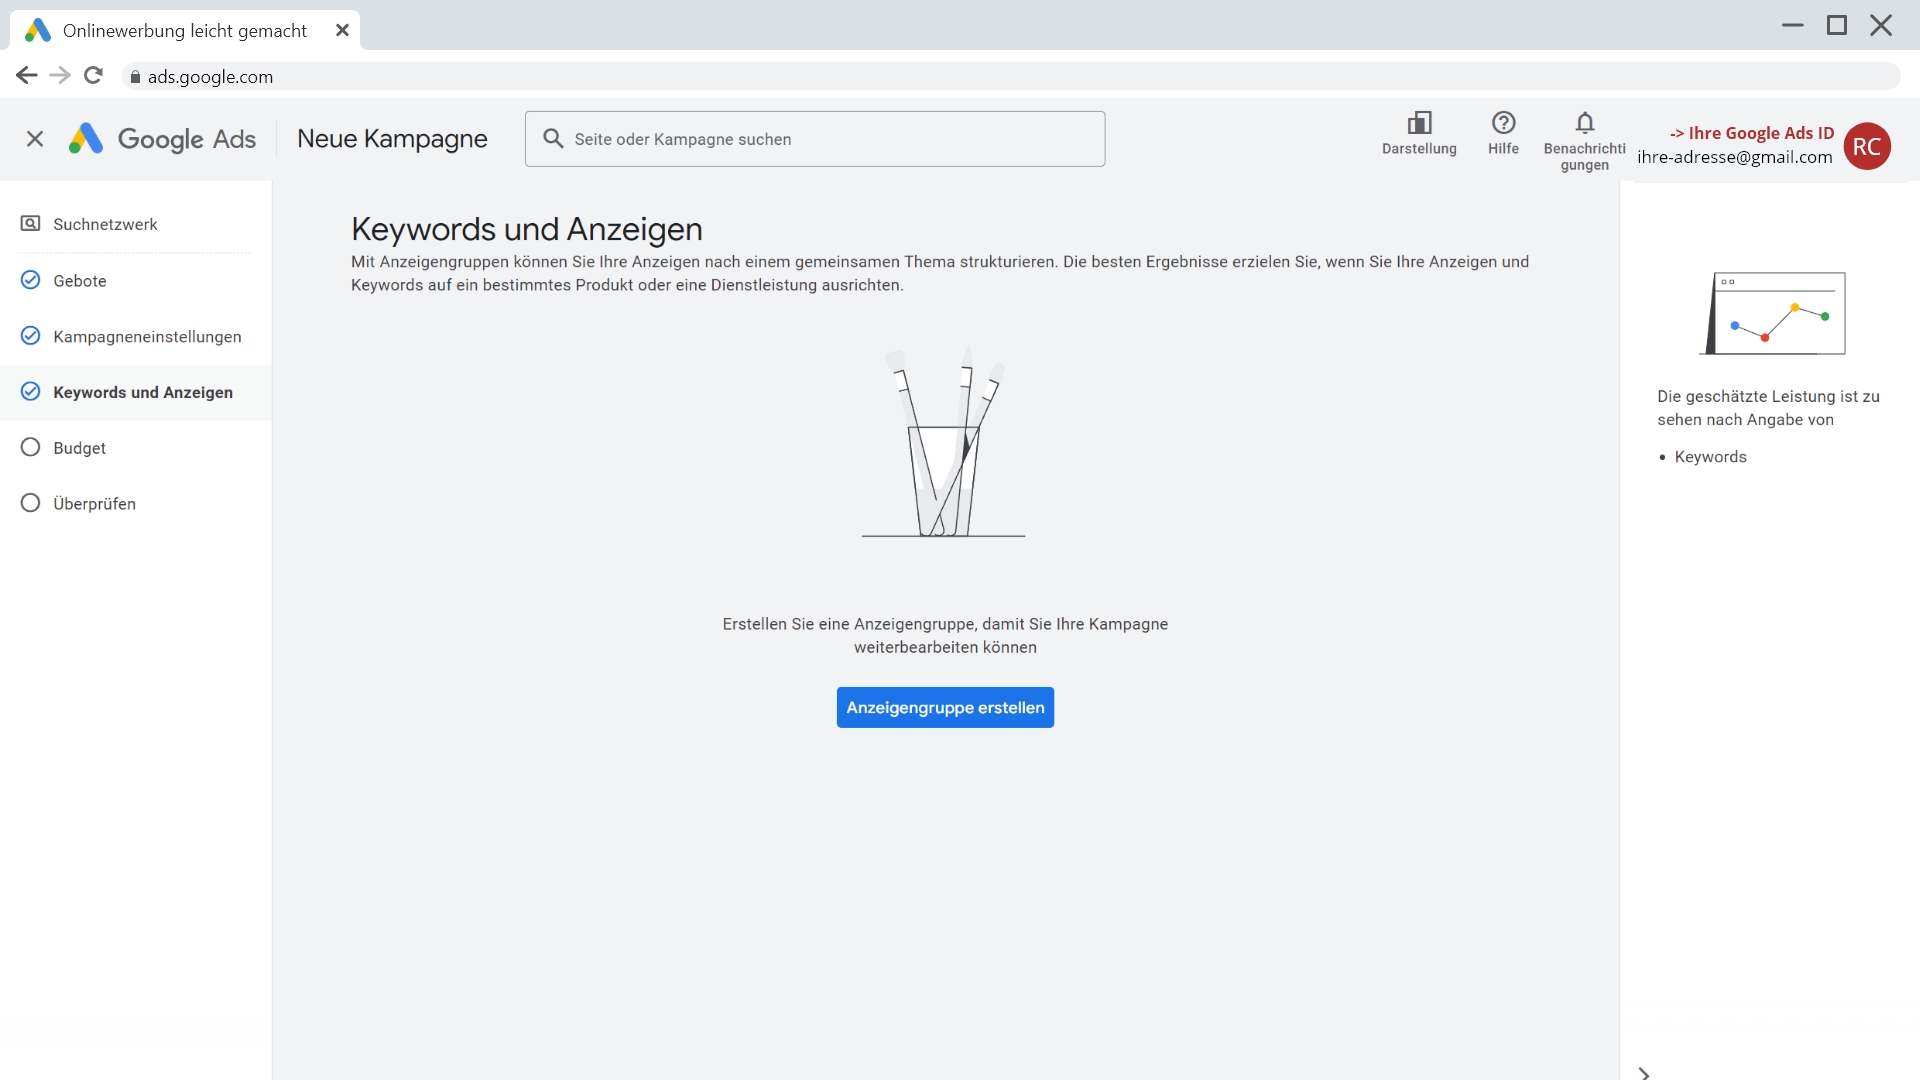Image resolution: width=1920 pixels, height=1080 pixels.
Task: Open the Darstellung settings icon
Action: click(1419, 124)
